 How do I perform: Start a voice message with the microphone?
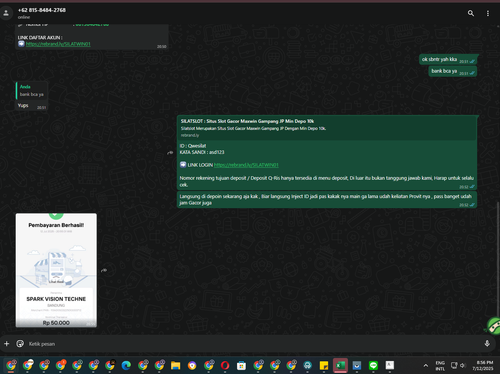(x=487, y=344)
